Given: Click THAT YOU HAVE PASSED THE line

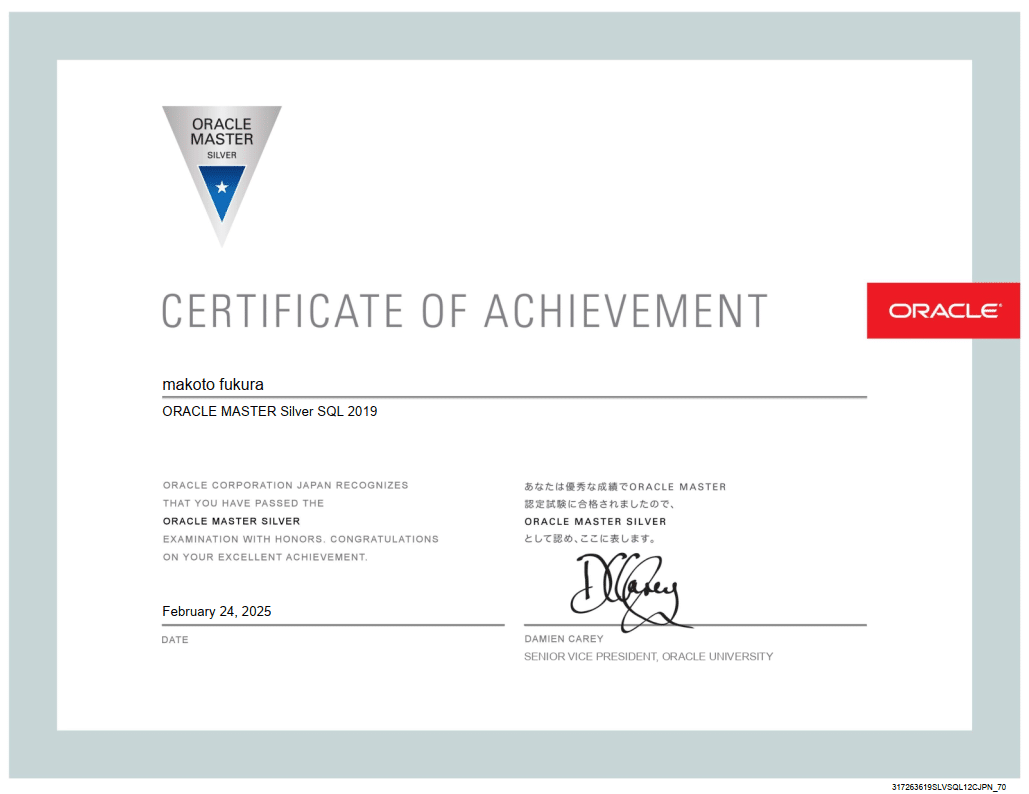Looking at the screenshot, I should tap(243, 503).
